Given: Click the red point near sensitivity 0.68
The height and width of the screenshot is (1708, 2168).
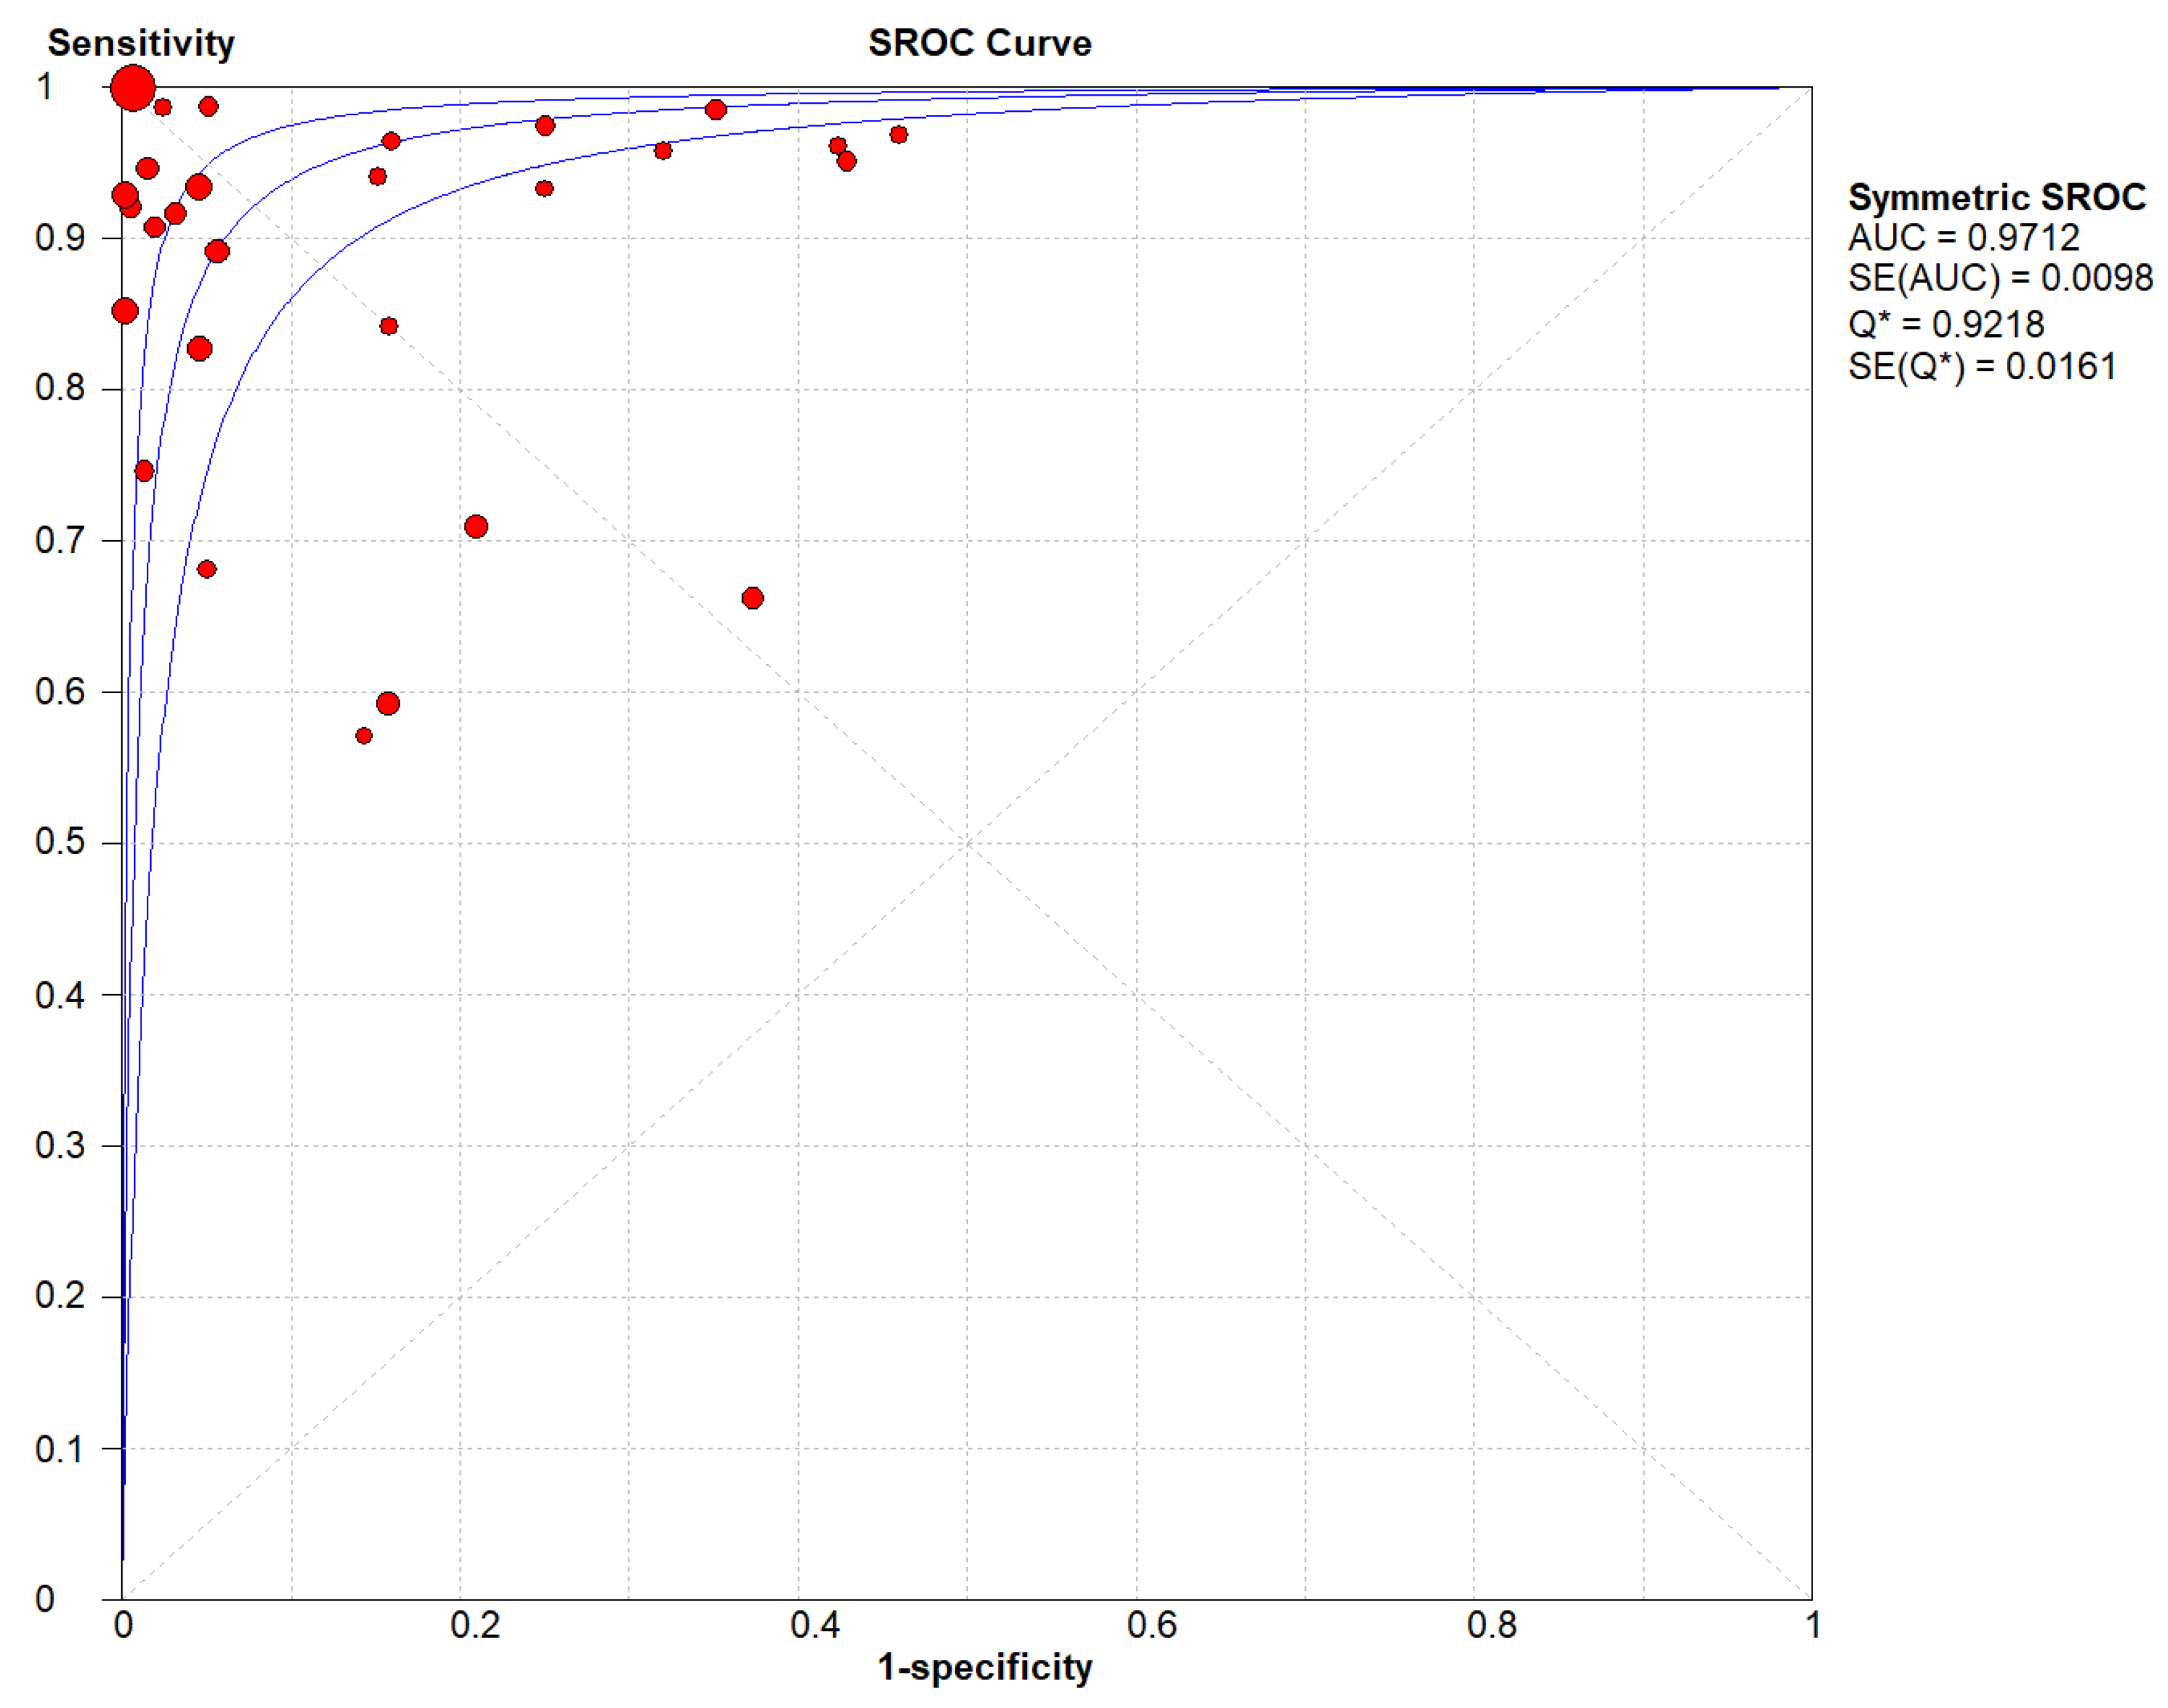Looking at the screenshot, I should coord(207,569).
